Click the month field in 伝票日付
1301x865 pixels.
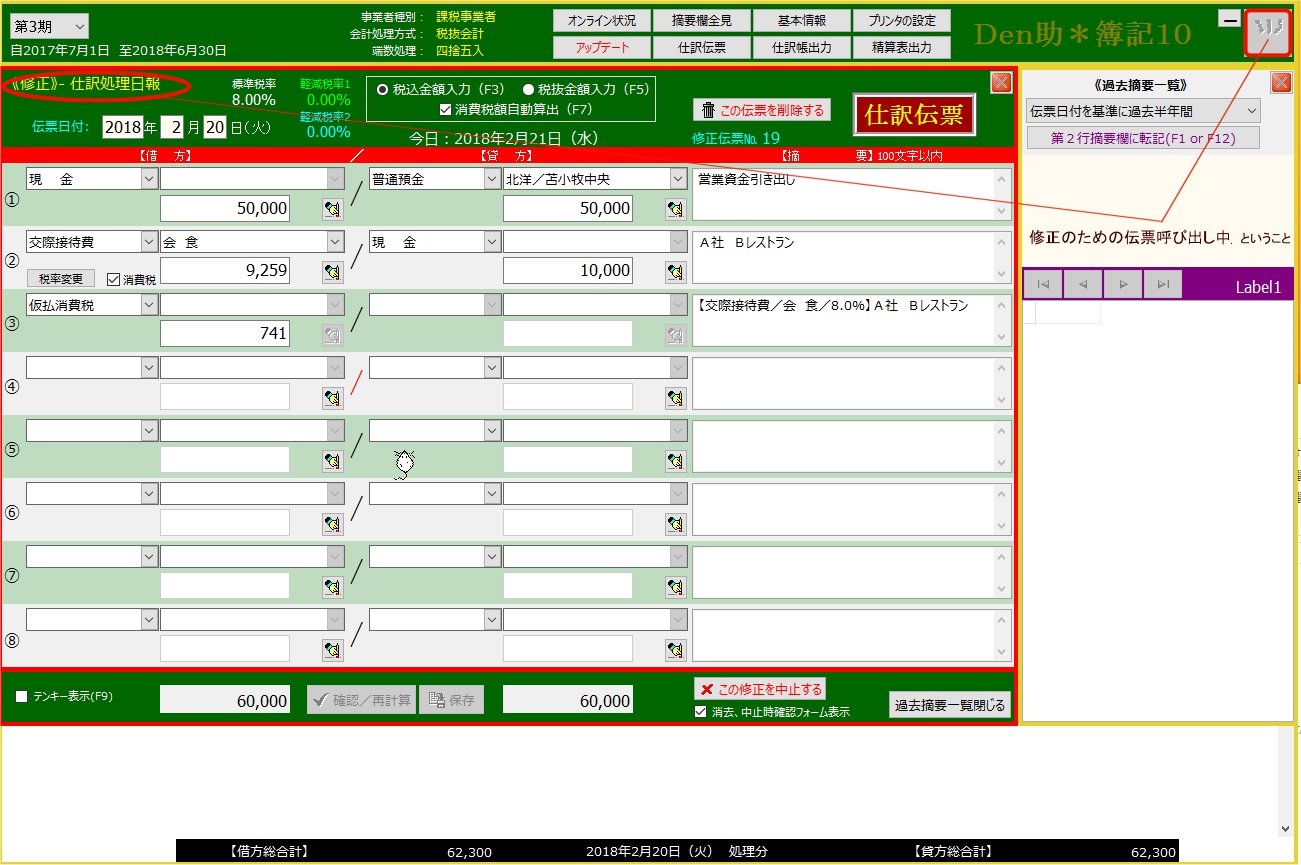177,127
